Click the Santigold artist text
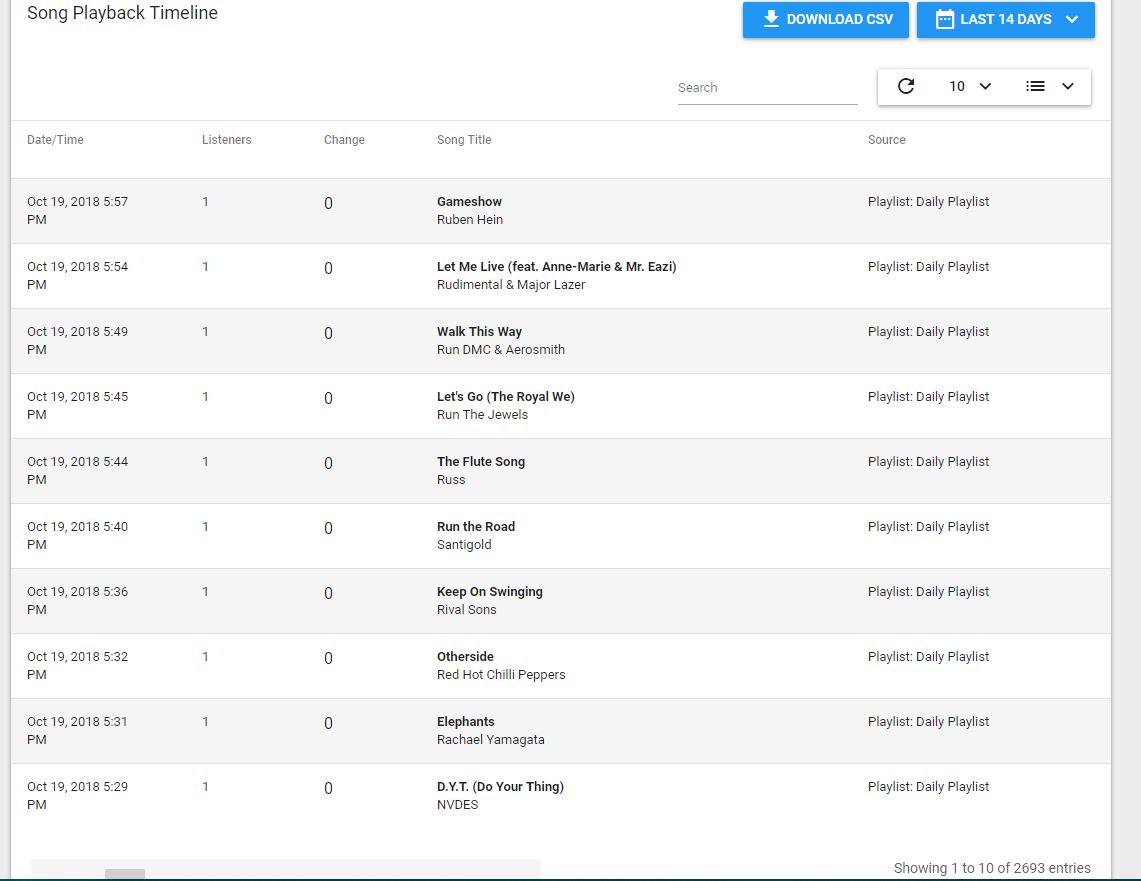The width and height of the screenshot is (1141, 881). (x=464, y=545)
